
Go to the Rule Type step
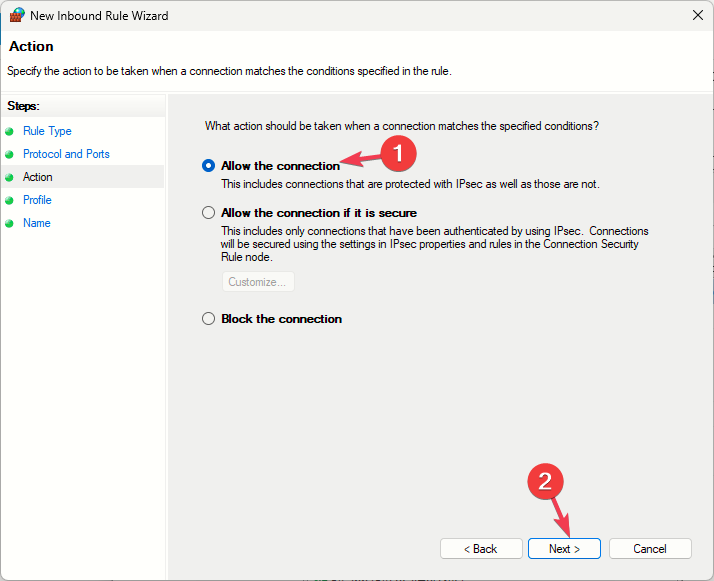(47, 131)
